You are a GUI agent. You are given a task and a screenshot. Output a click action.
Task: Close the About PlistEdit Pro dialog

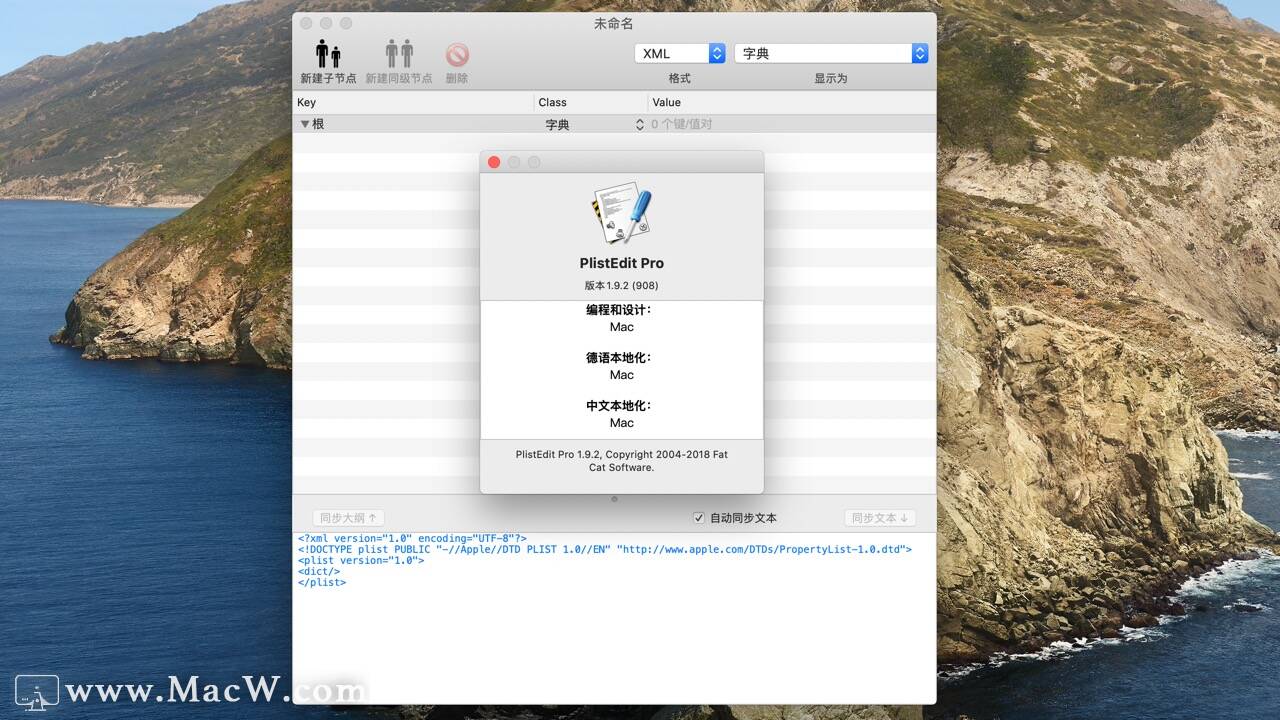494,162
